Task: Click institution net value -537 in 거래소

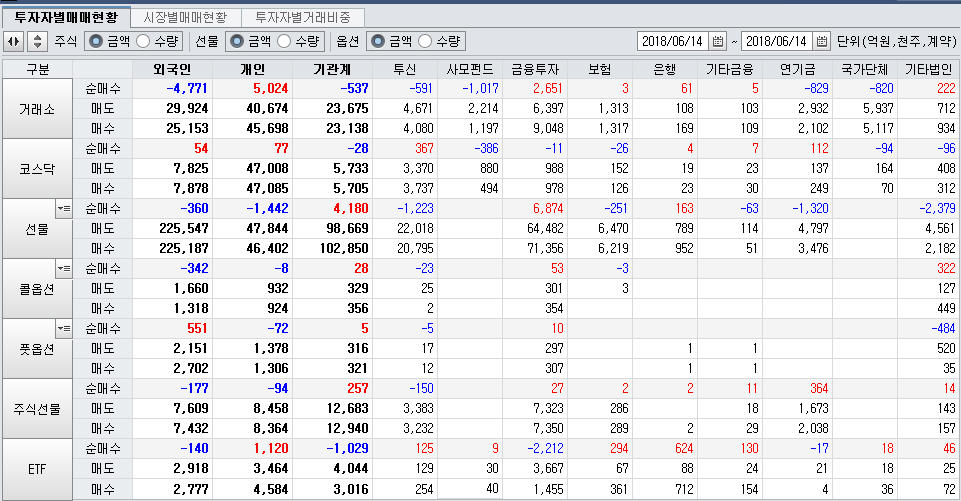Action: click(354, 89)
